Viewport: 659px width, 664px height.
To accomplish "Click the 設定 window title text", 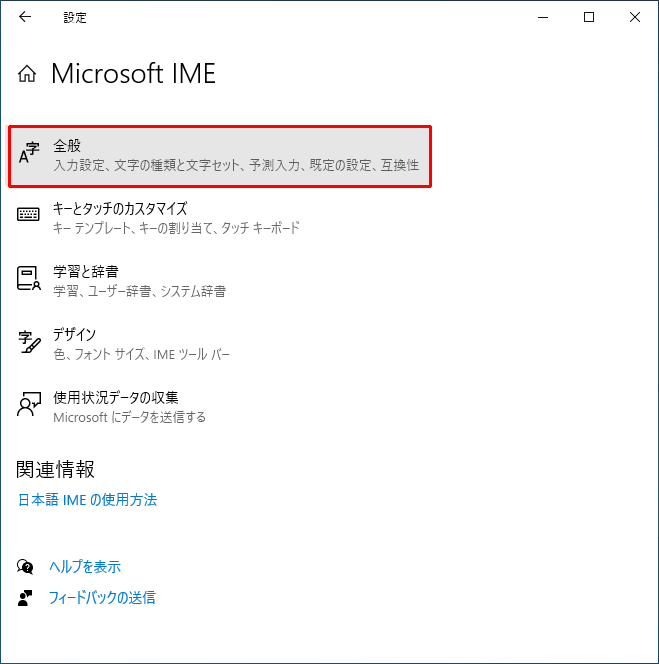I will pos(75,17).
